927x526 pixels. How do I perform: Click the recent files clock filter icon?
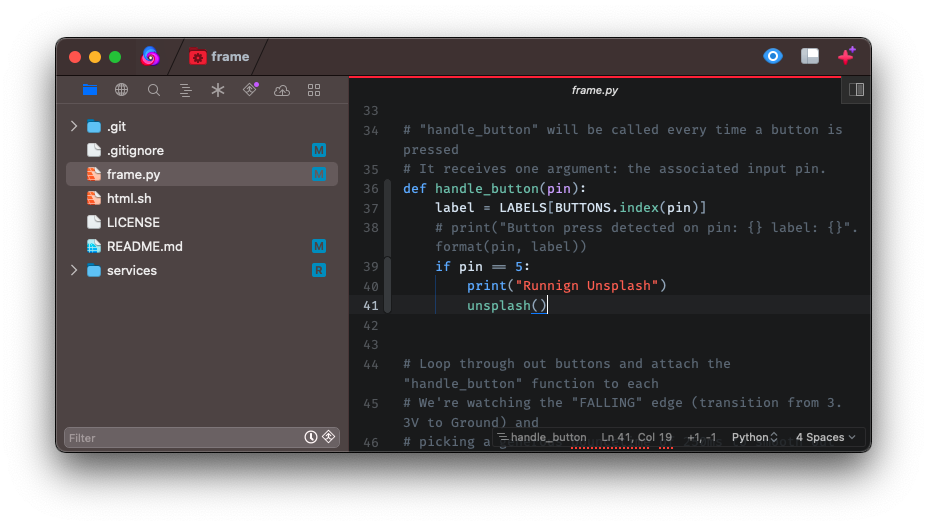point(310,437)
